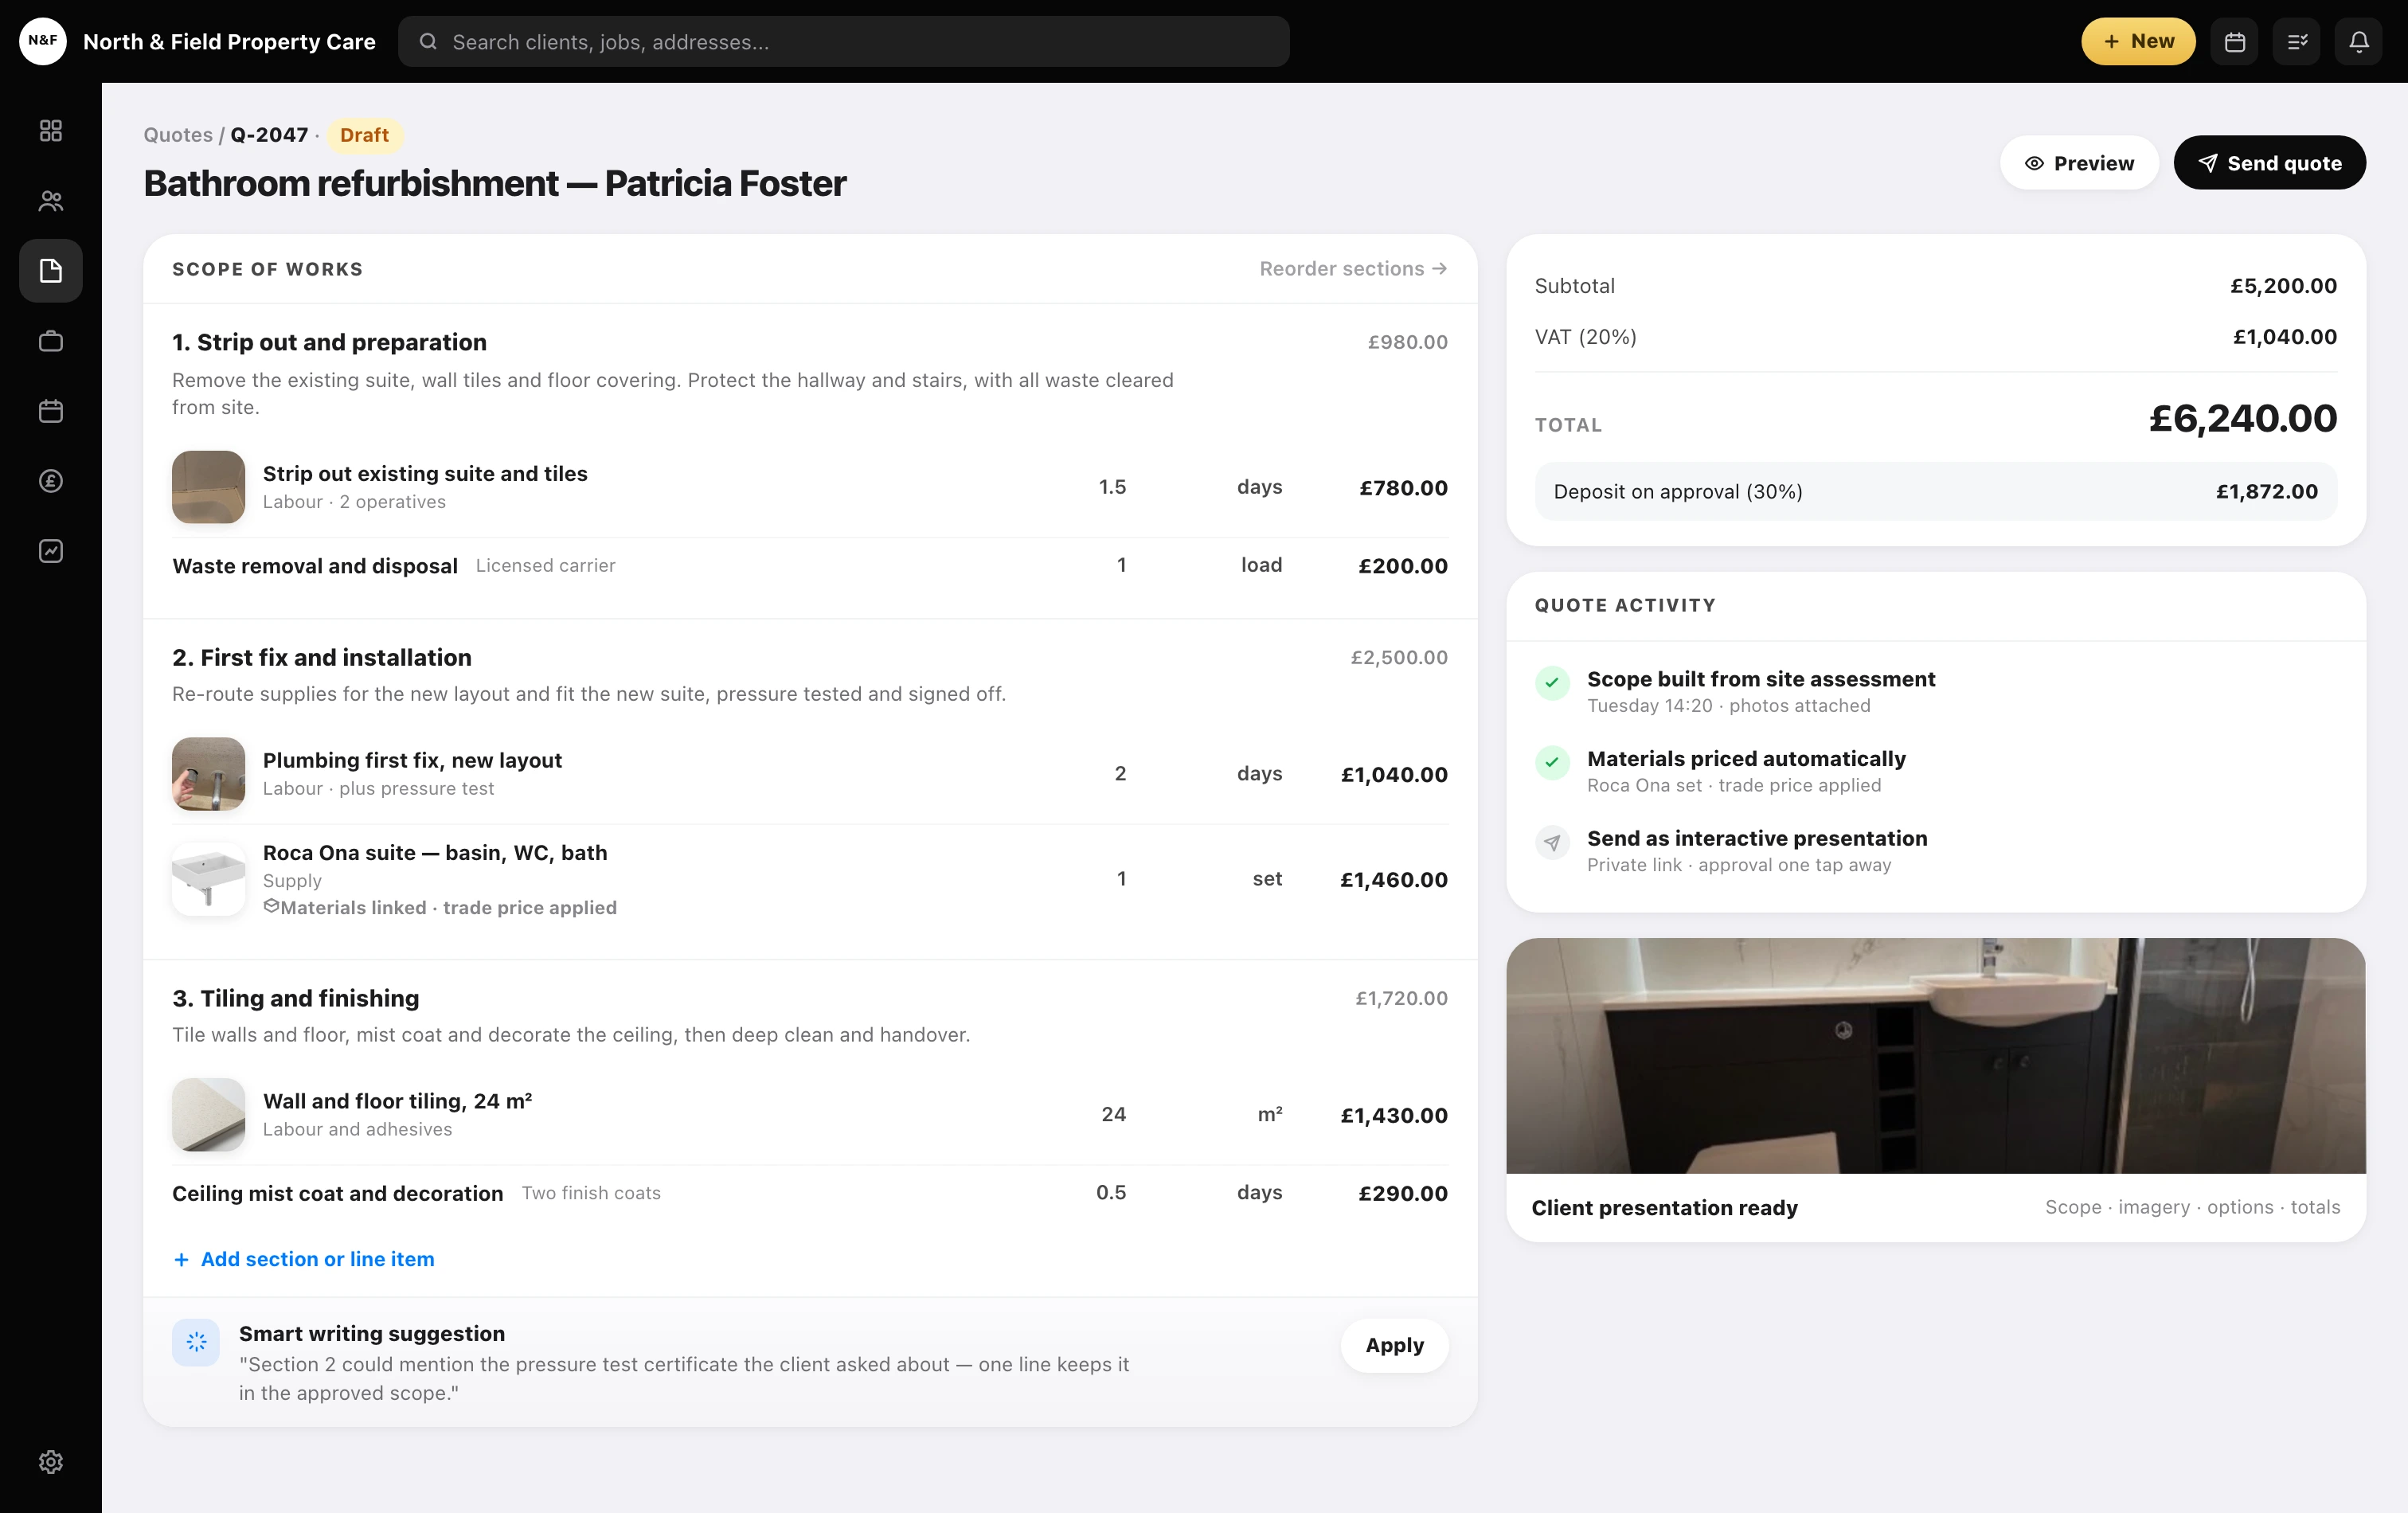Click the £1,460.00 suite price
Screen dimensions: 2408x1513
[1394, 880]
